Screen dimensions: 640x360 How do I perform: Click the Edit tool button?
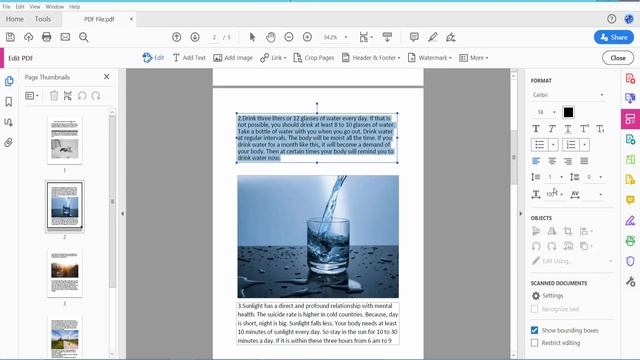click(x=153, y=58)
